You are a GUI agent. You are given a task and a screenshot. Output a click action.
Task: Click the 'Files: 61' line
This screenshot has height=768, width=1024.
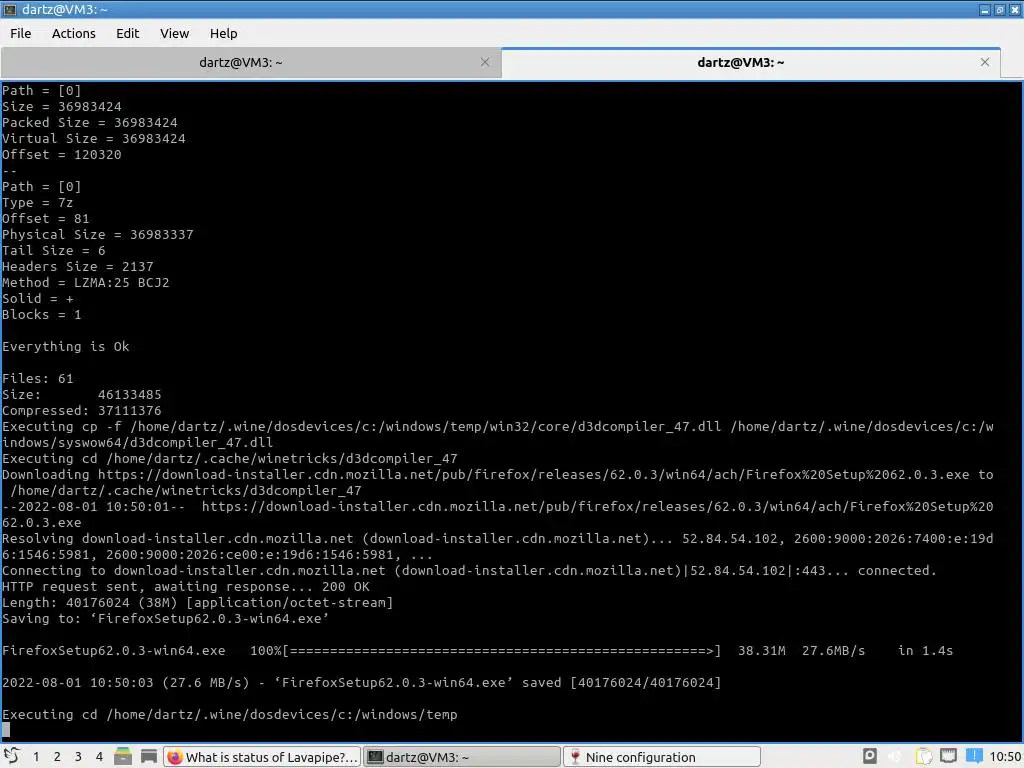[38, 379]
